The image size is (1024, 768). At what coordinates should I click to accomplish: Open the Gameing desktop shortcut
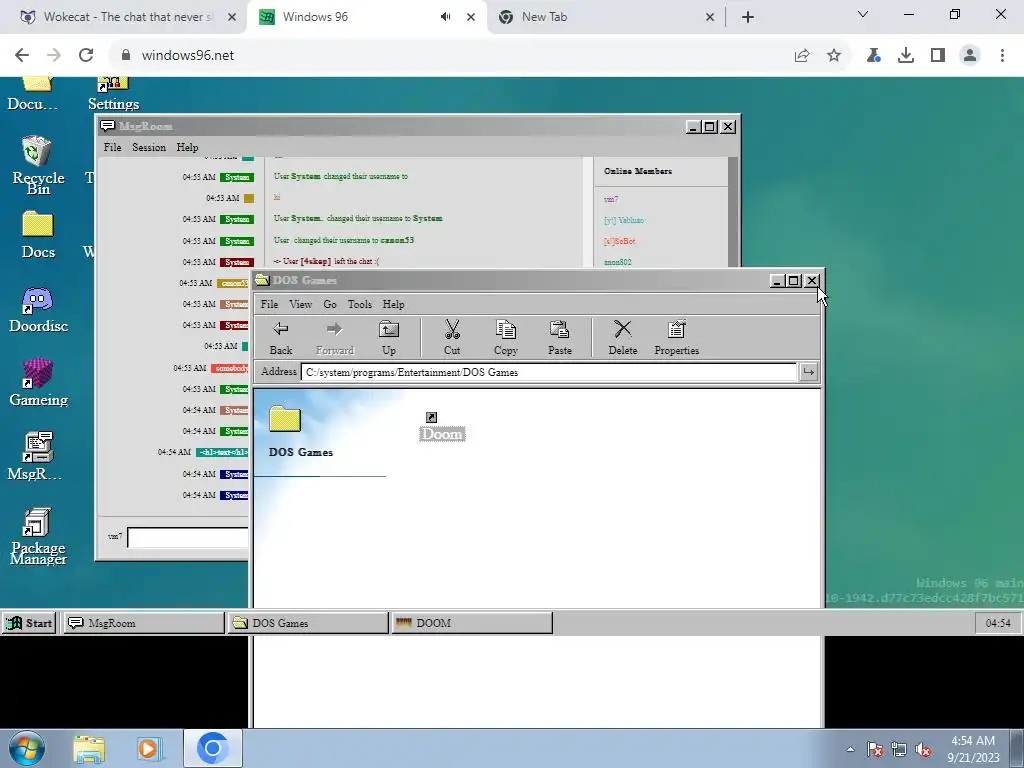(x=38, y=383)
